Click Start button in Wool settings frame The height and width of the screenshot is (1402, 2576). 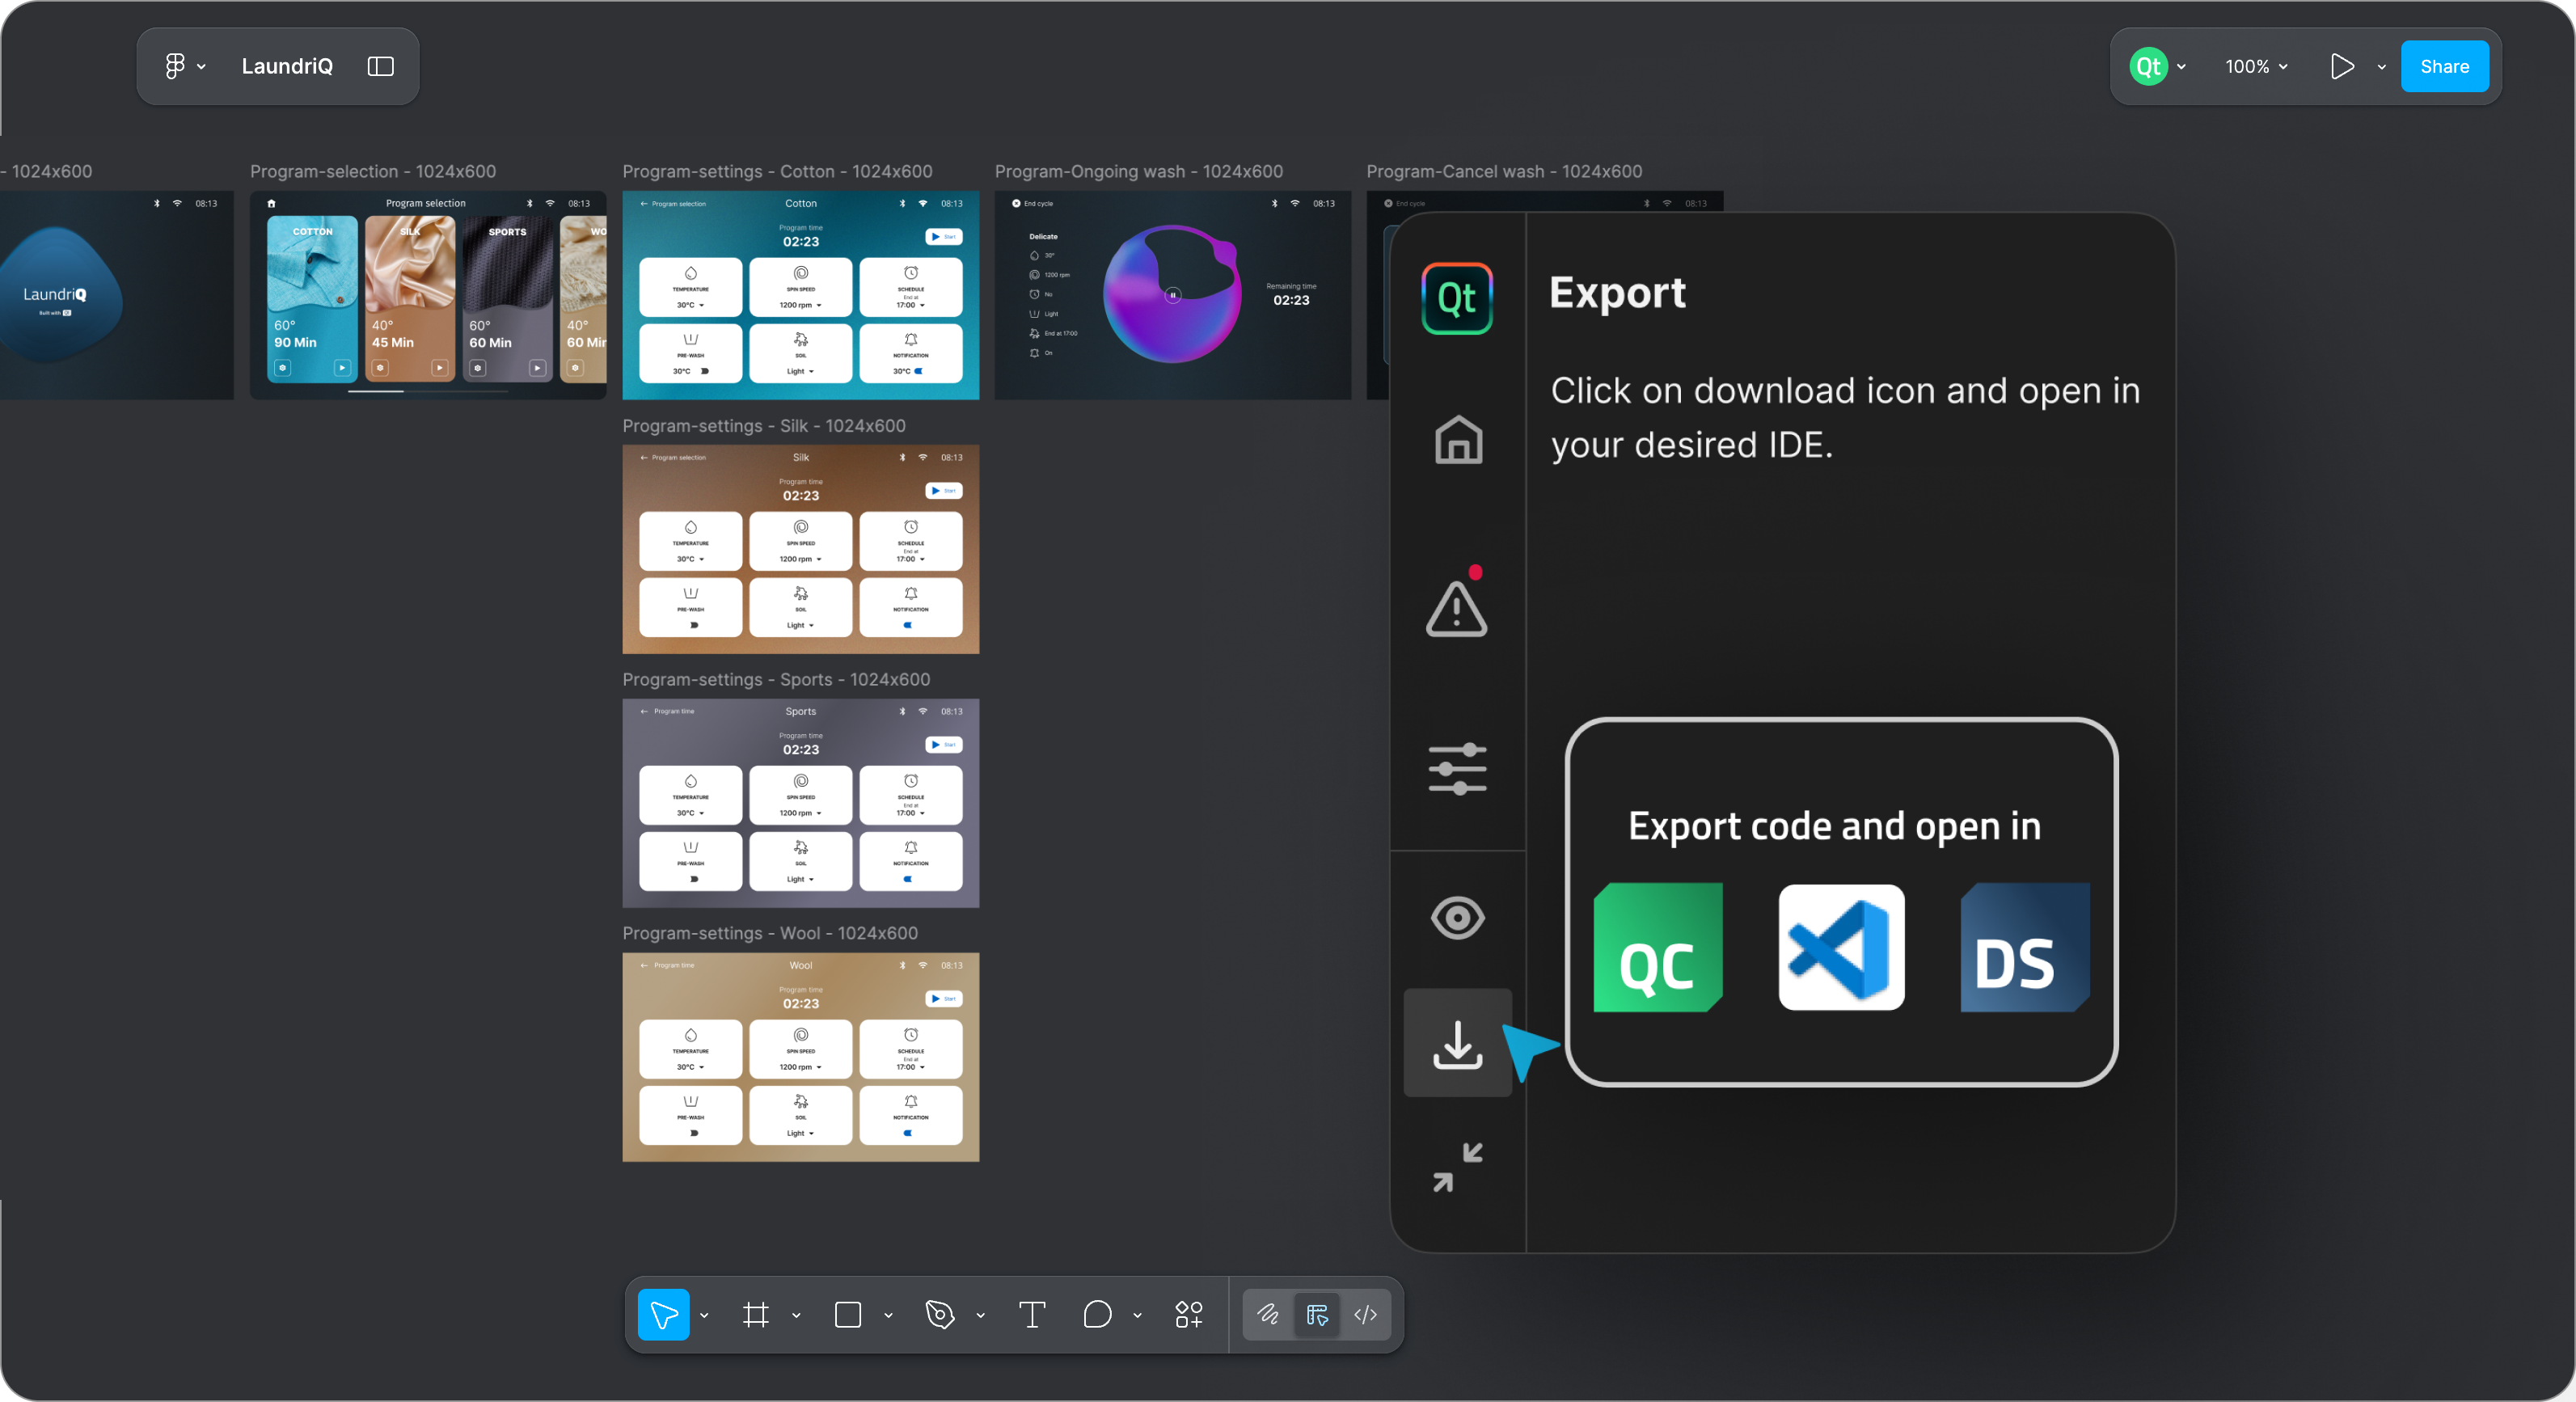943,999
